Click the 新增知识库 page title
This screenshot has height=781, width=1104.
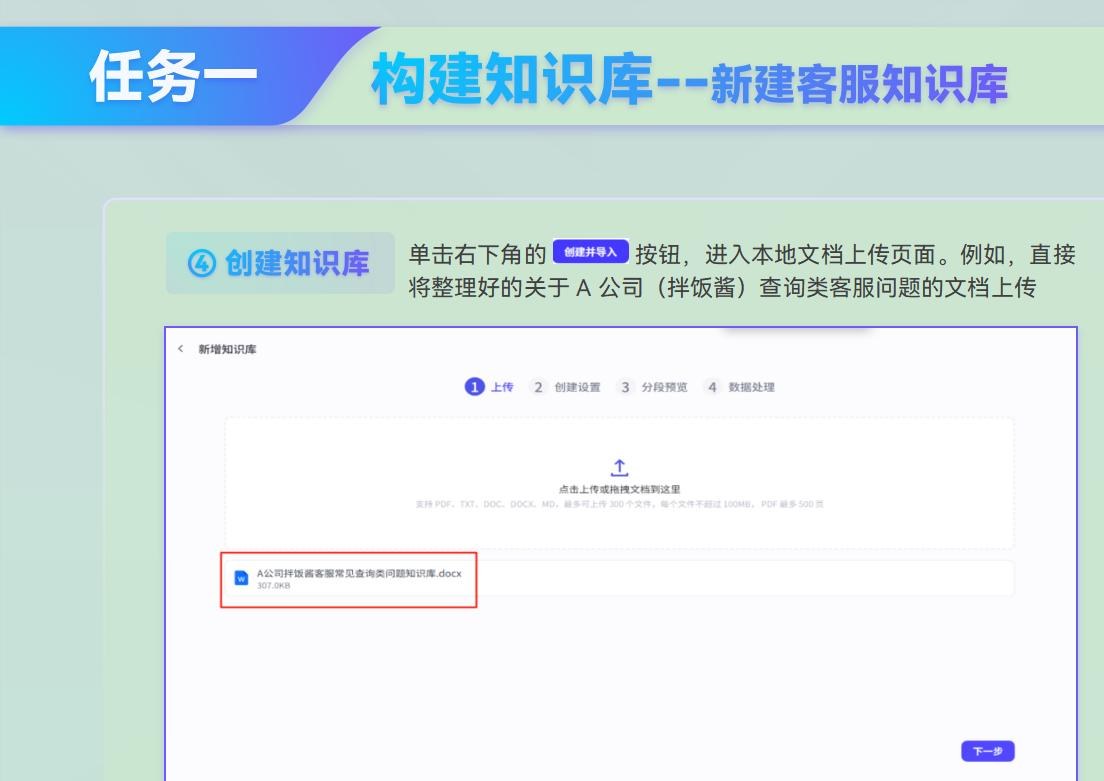pyautogui.click(x=227, y=349)
